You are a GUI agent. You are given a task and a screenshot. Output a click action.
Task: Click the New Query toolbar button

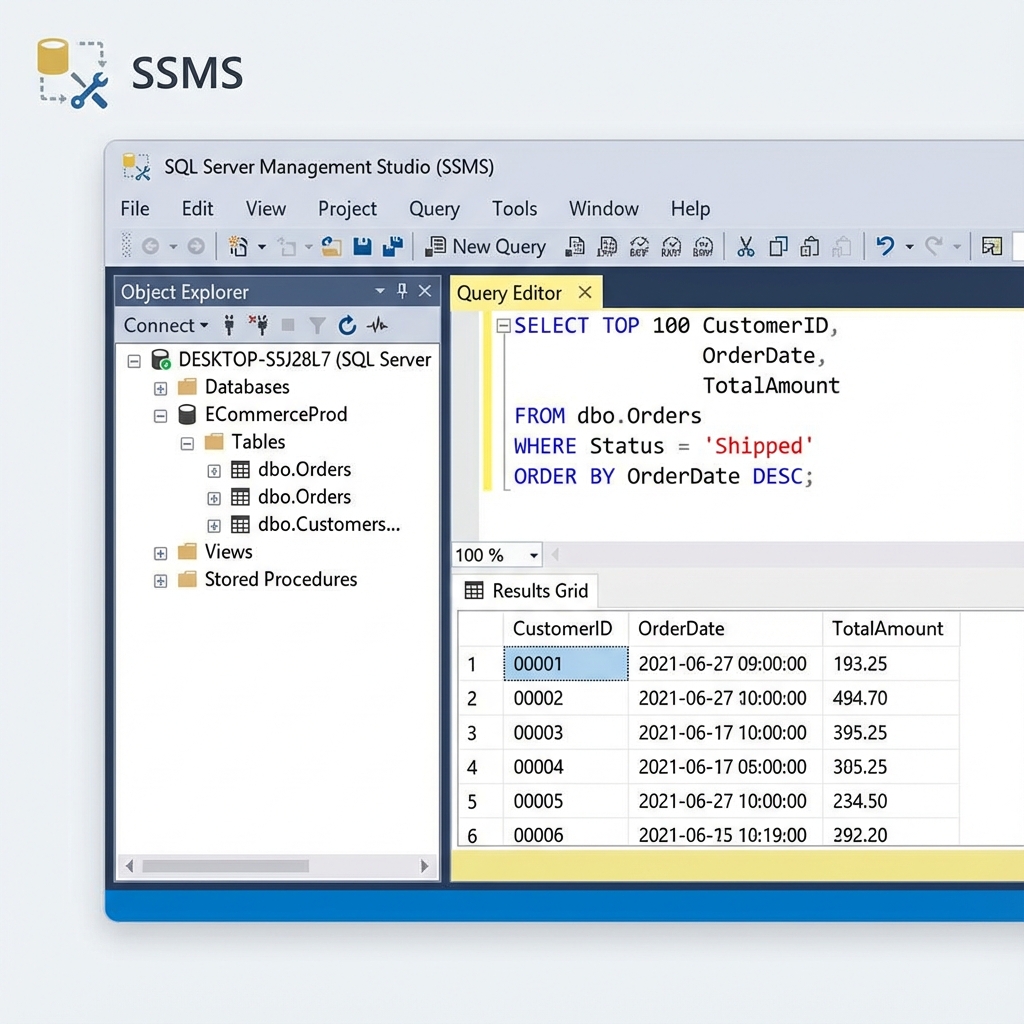pos(486,246)
